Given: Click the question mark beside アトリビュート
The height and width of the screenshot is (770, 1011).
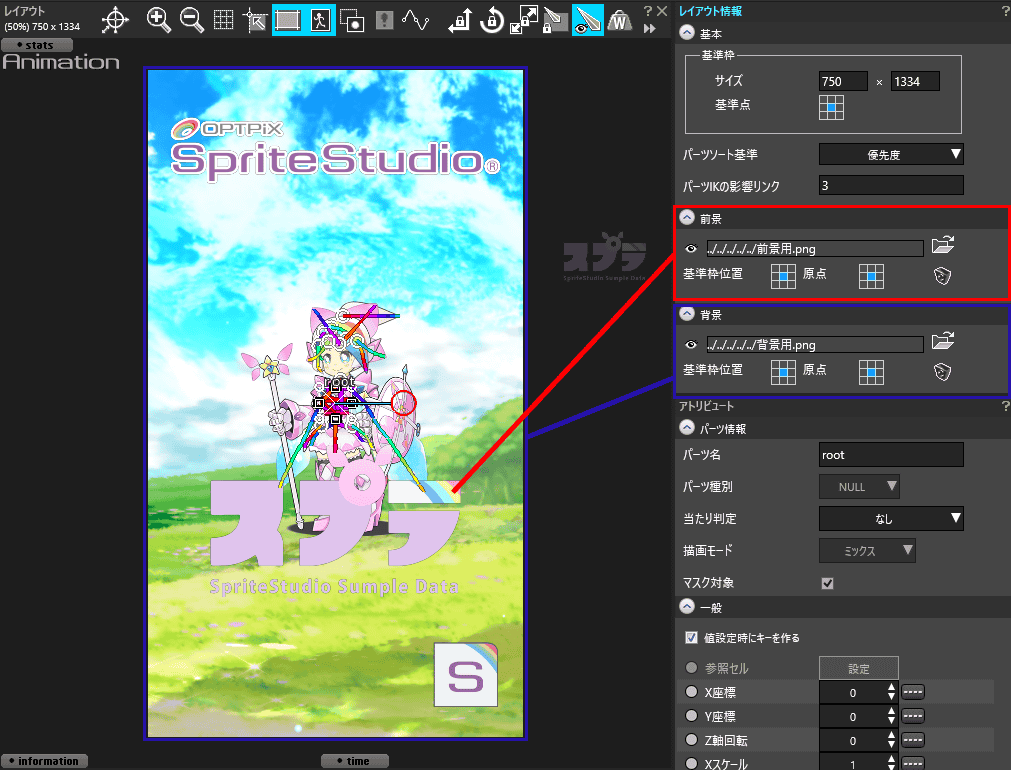Looking at the screenshot, I should coord(1005,406).
